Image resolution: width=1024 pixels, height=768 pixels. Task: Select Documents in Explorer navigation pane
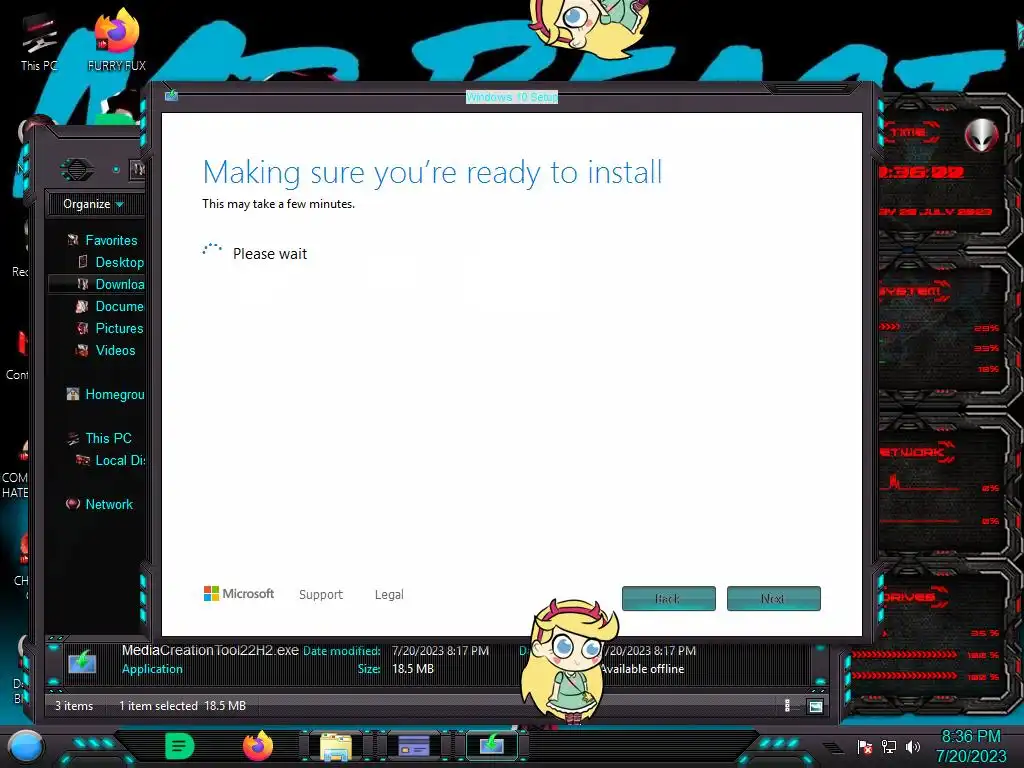120,306
